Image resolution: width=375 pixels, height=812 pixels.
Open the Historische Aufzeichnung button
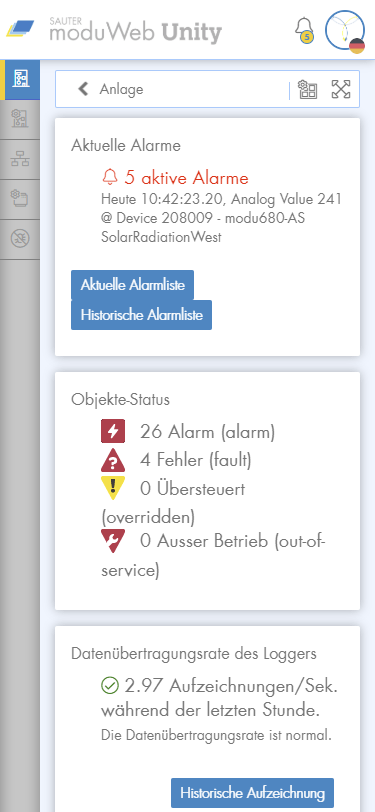pyautogui.click(x=252, y=793)
